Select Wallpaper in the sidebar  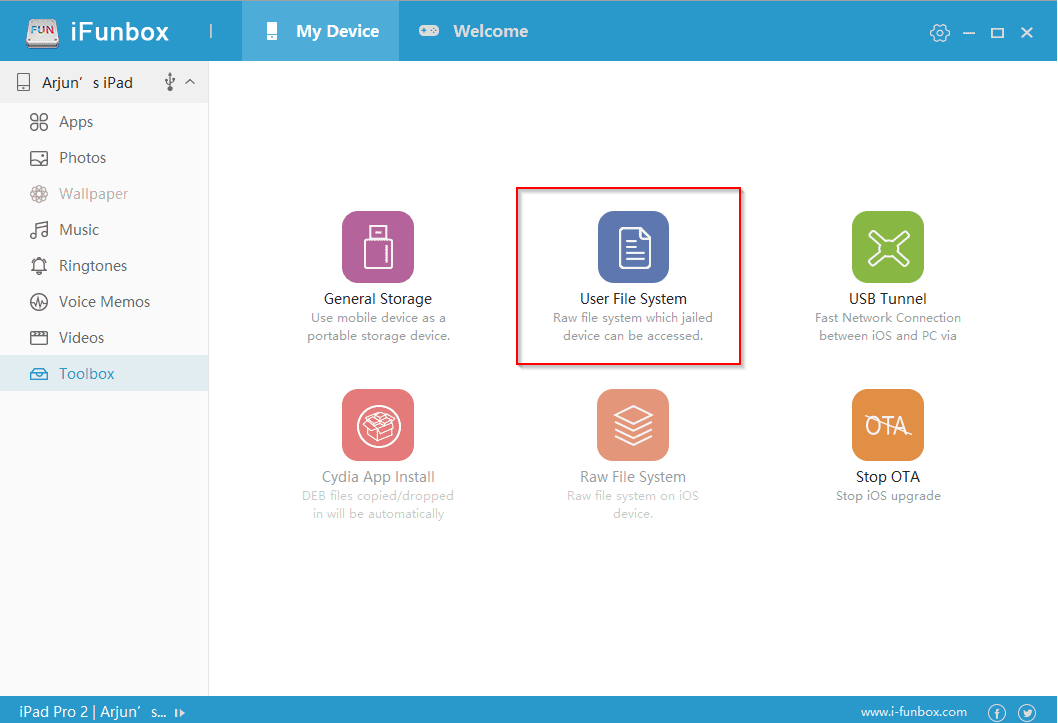[x=104, y=194]
